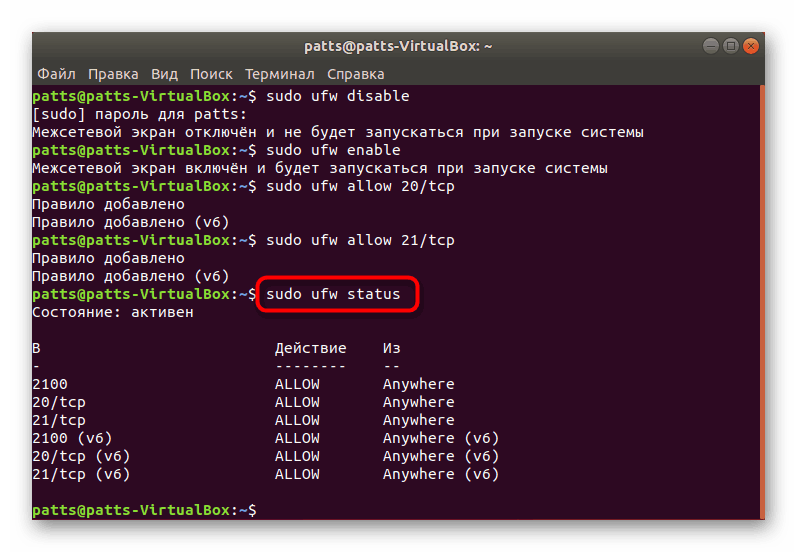Click the terminal vertical scrollbar
The image size is (797, 552).
pos(762,302)
